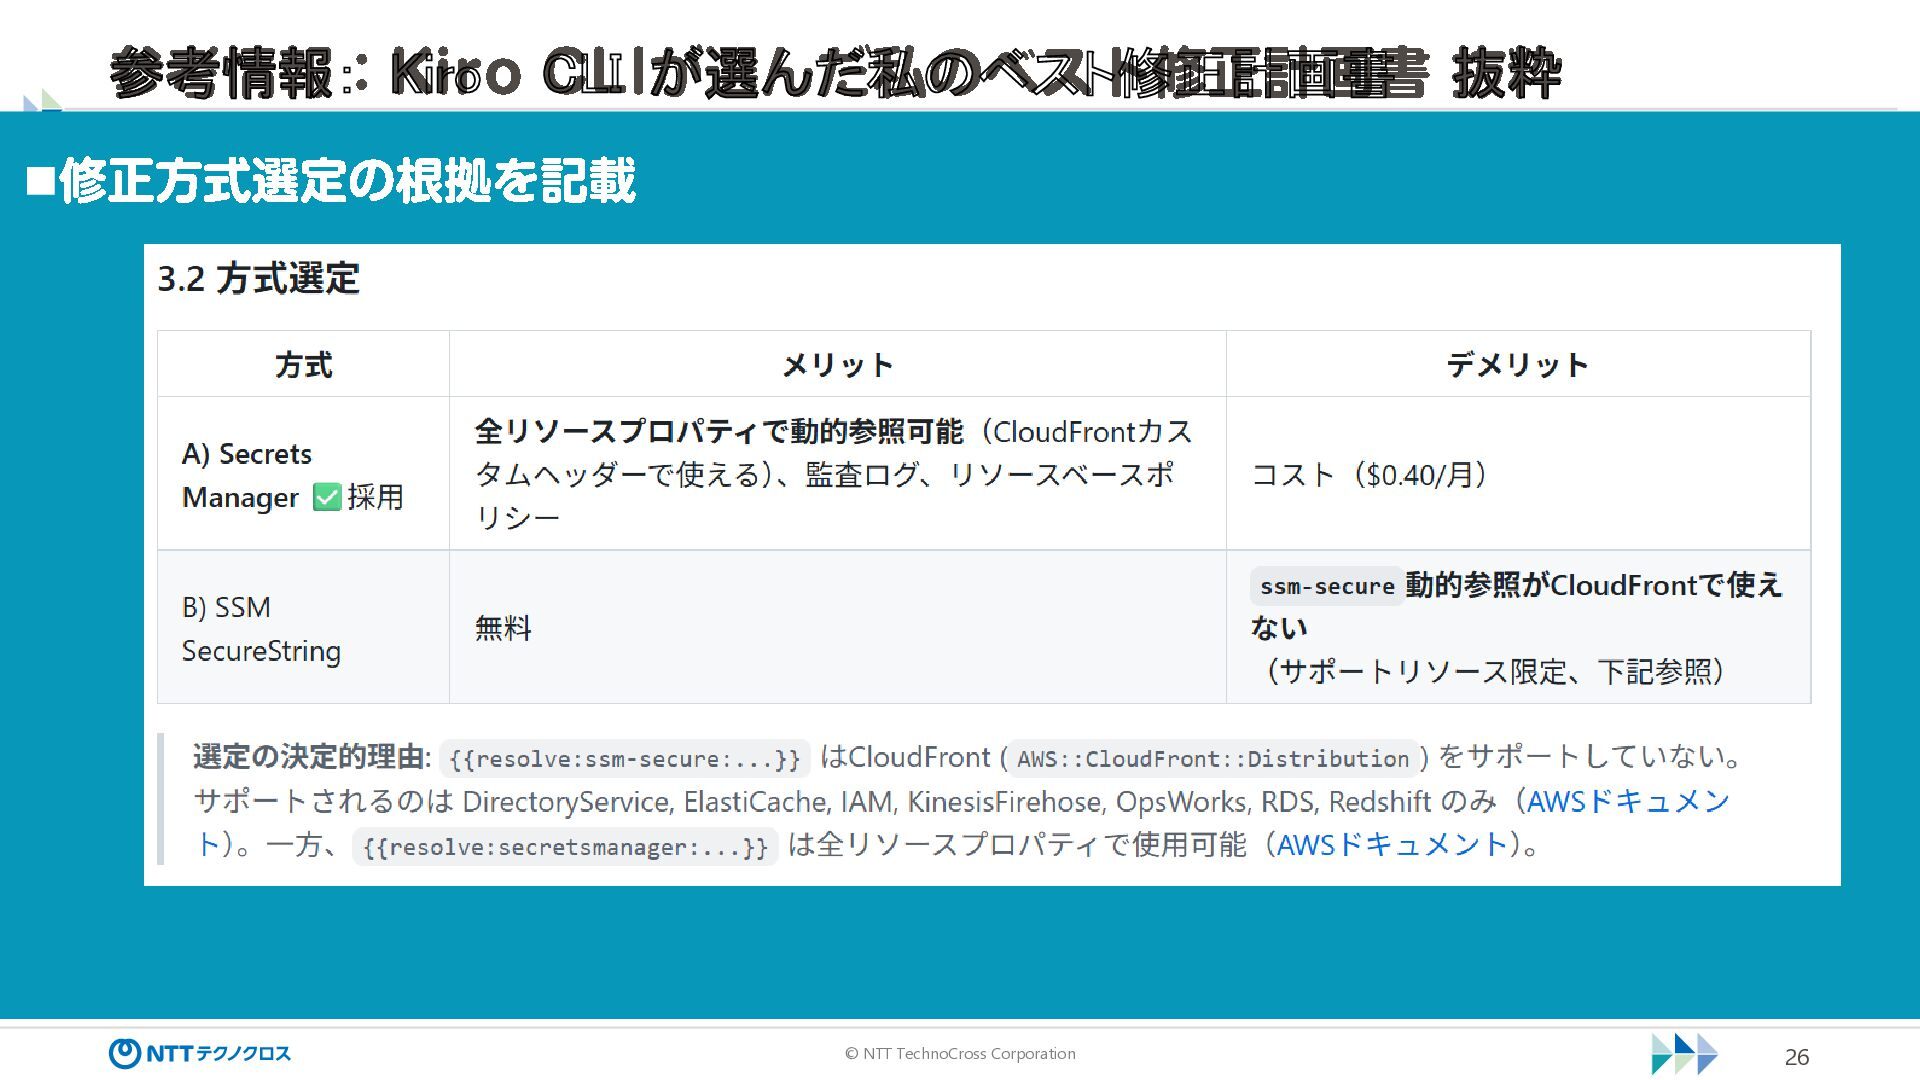Select the B) SSM SecureString cell
The height and width of the screenshot is (1080, 1920).
tap(261, 629)
